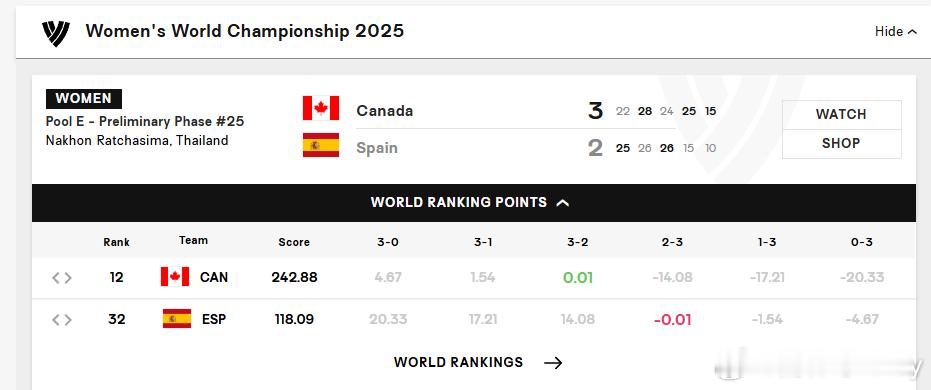This screenshot has width=931, height=390.
Task: Click the ESP flag in rankings table
Action: 177,319
